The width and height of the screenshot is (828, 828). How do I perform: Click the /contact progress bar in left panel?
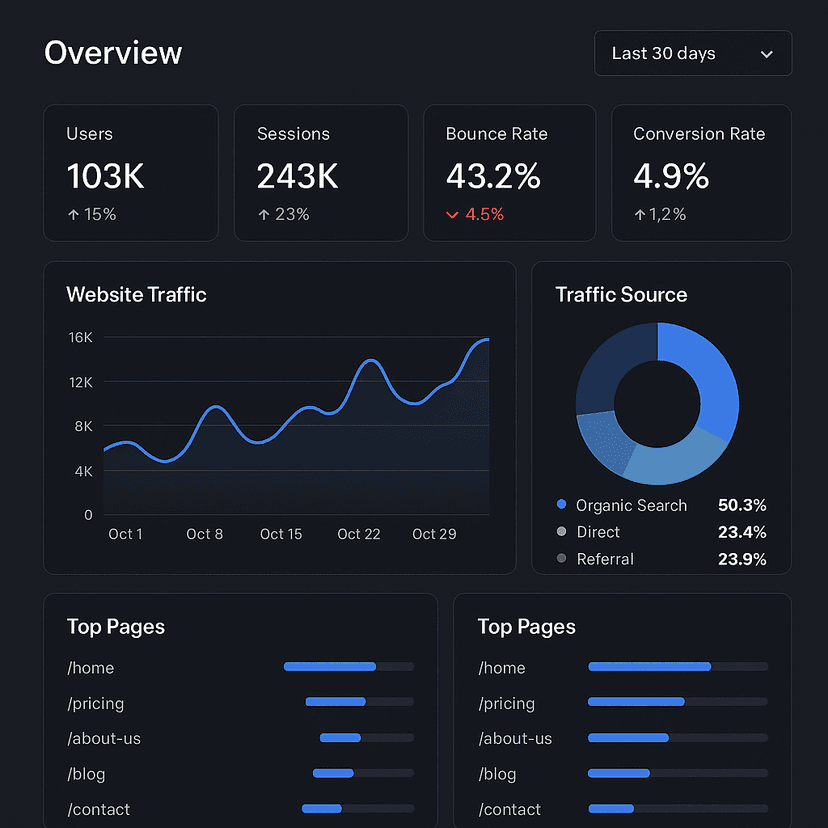point(357,808)
